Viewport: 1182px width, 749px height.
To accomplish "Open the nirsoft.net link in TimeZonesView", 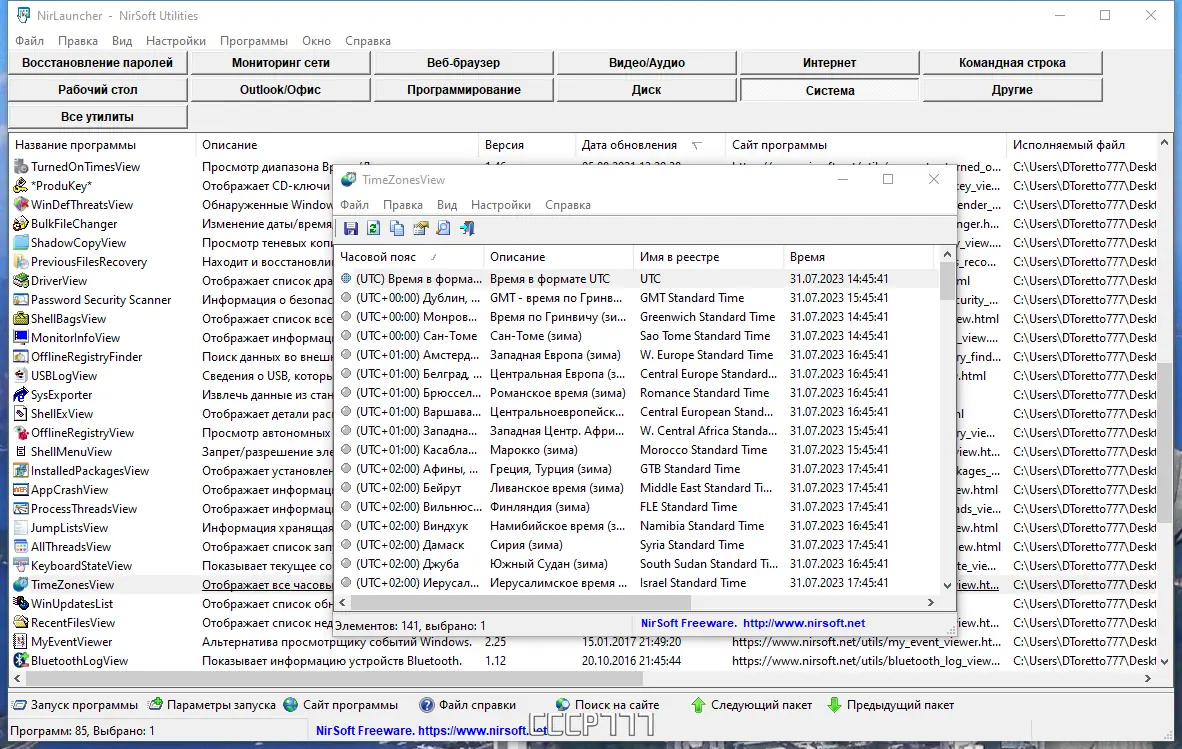I will [804, 623].
